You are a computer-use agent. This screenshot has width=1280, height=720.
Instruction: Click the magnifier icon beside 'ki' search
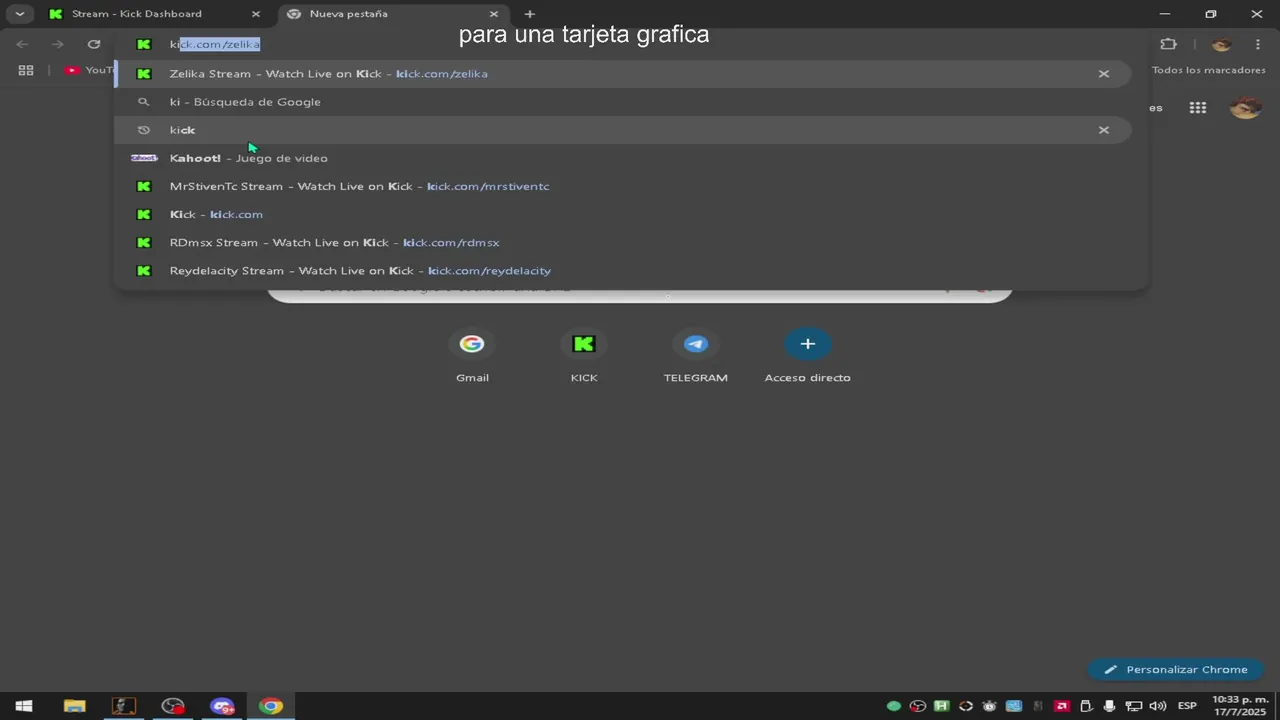click(144, 102)
